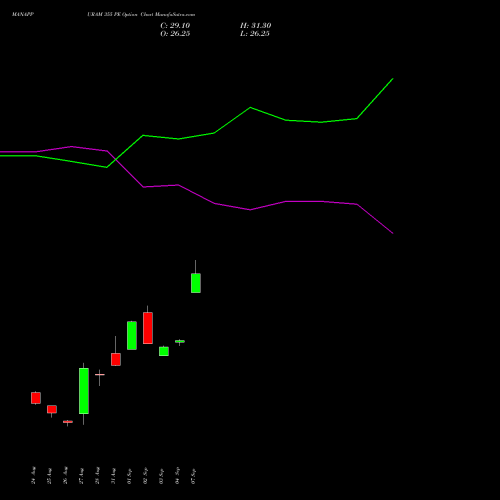This screenshot has width=500, height=500.
Task: Select the 26 Aug date label
Action: coord(65,475)
